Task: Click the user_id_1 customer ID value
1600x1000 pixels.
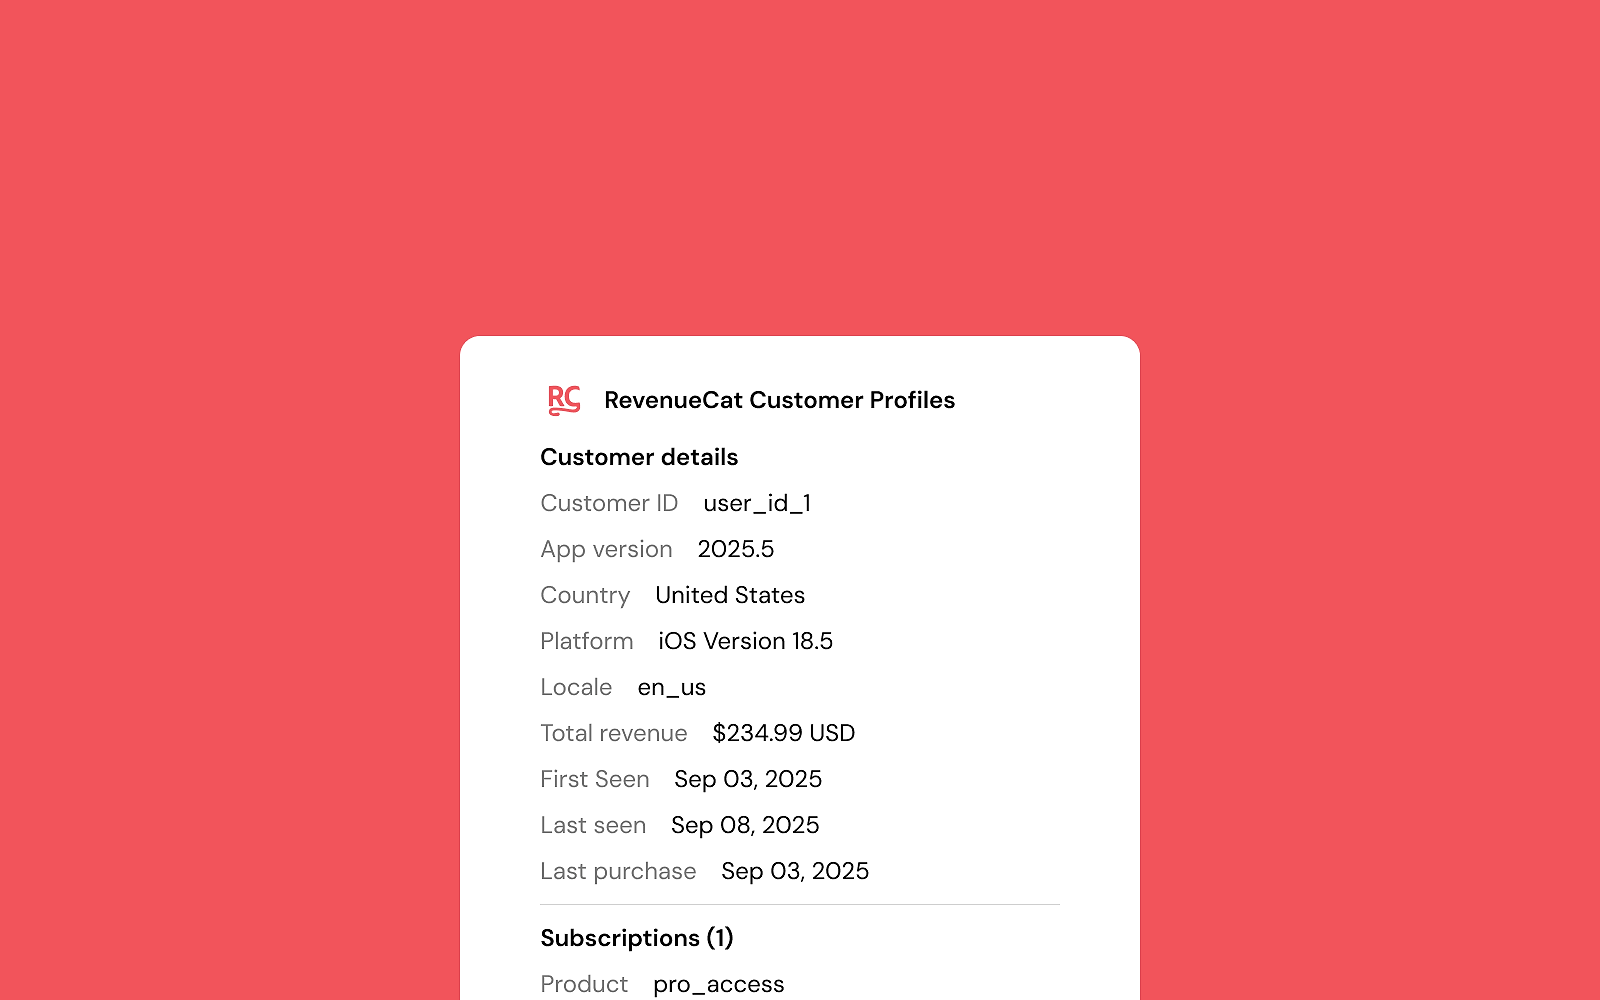Action: pyautogui.click(x=757, y=503)
